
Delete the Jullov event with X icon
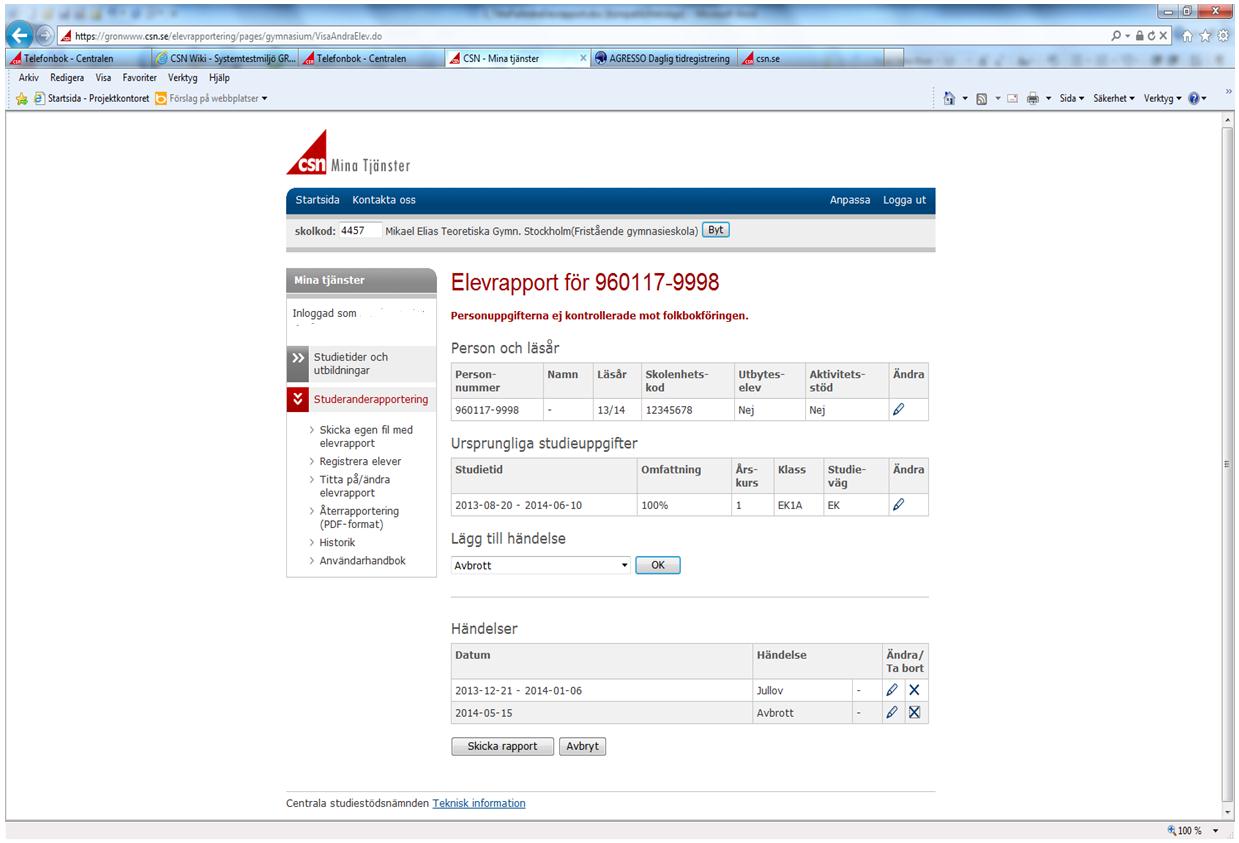point(914,690)
